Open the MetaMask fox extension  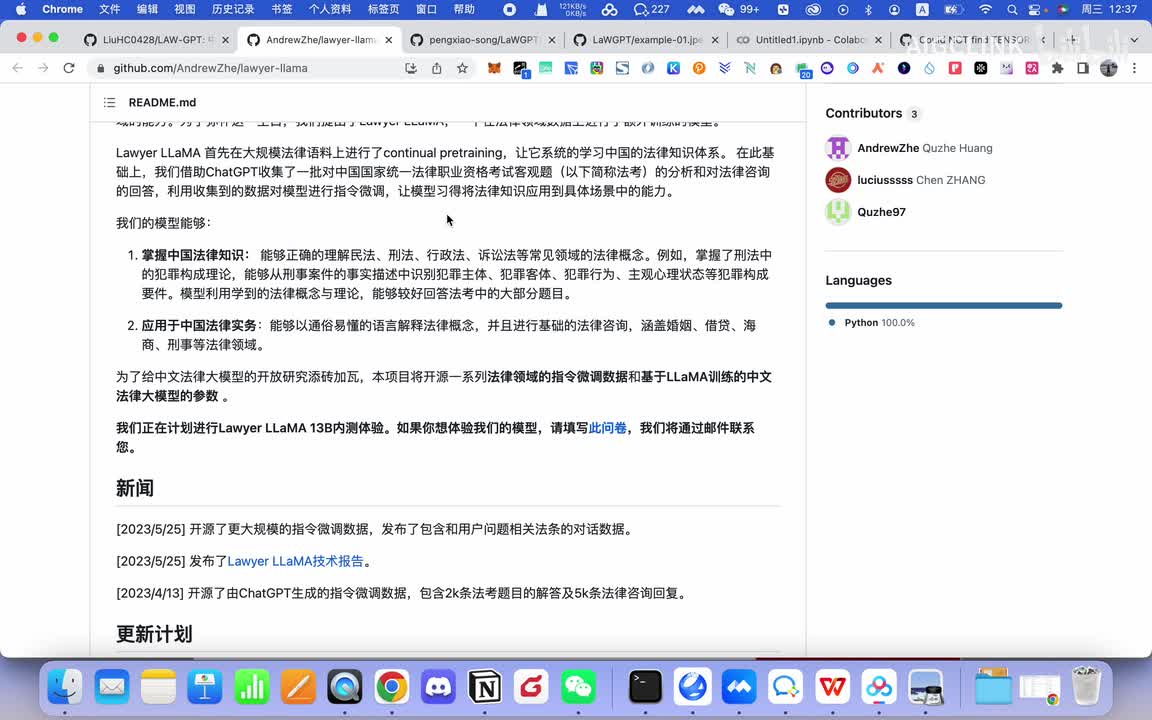[494, 68]
